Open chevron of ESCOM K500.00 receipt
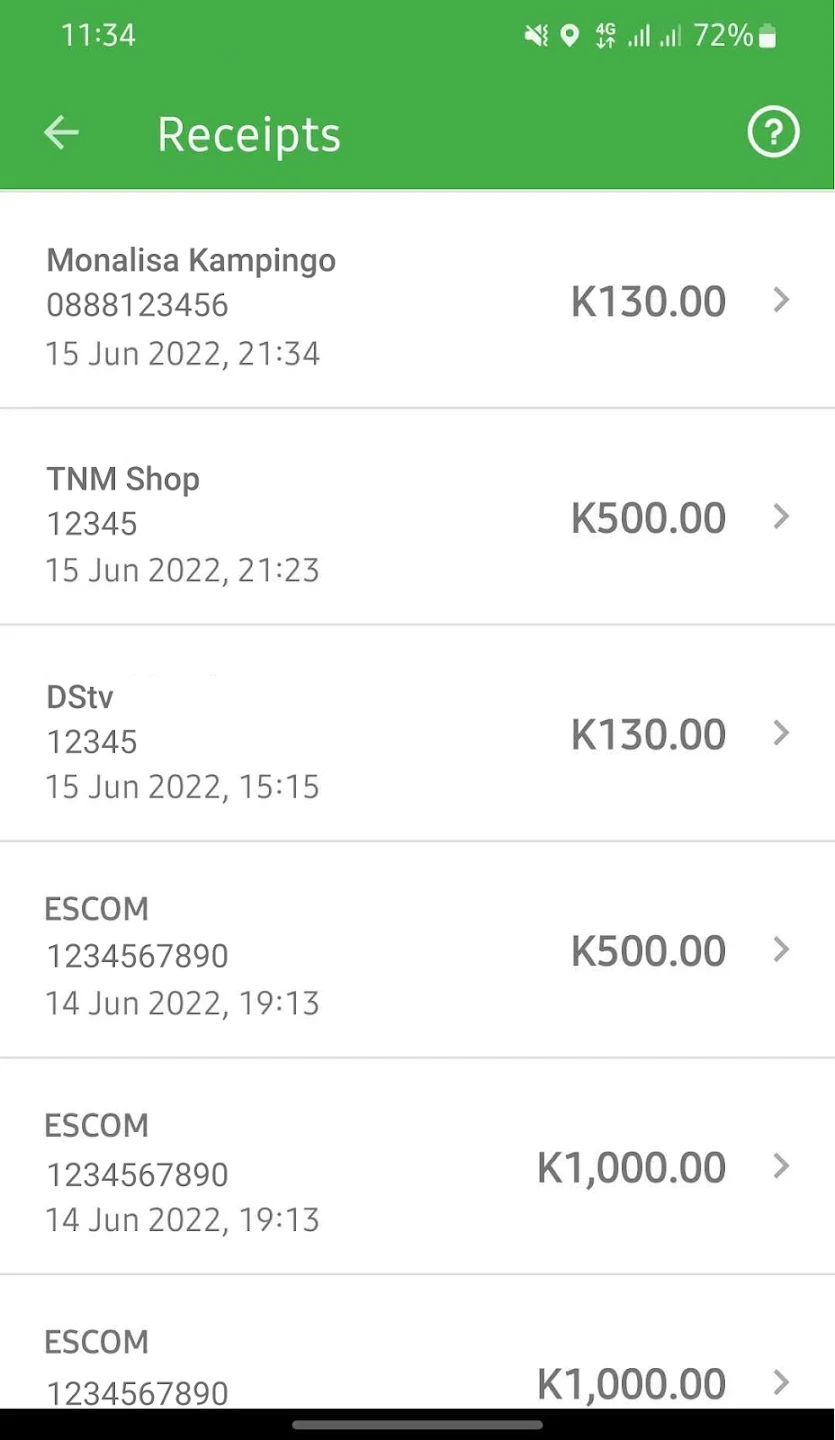Screen dimensions: 835x1440 pyautogui.click(x=782, y=950)
